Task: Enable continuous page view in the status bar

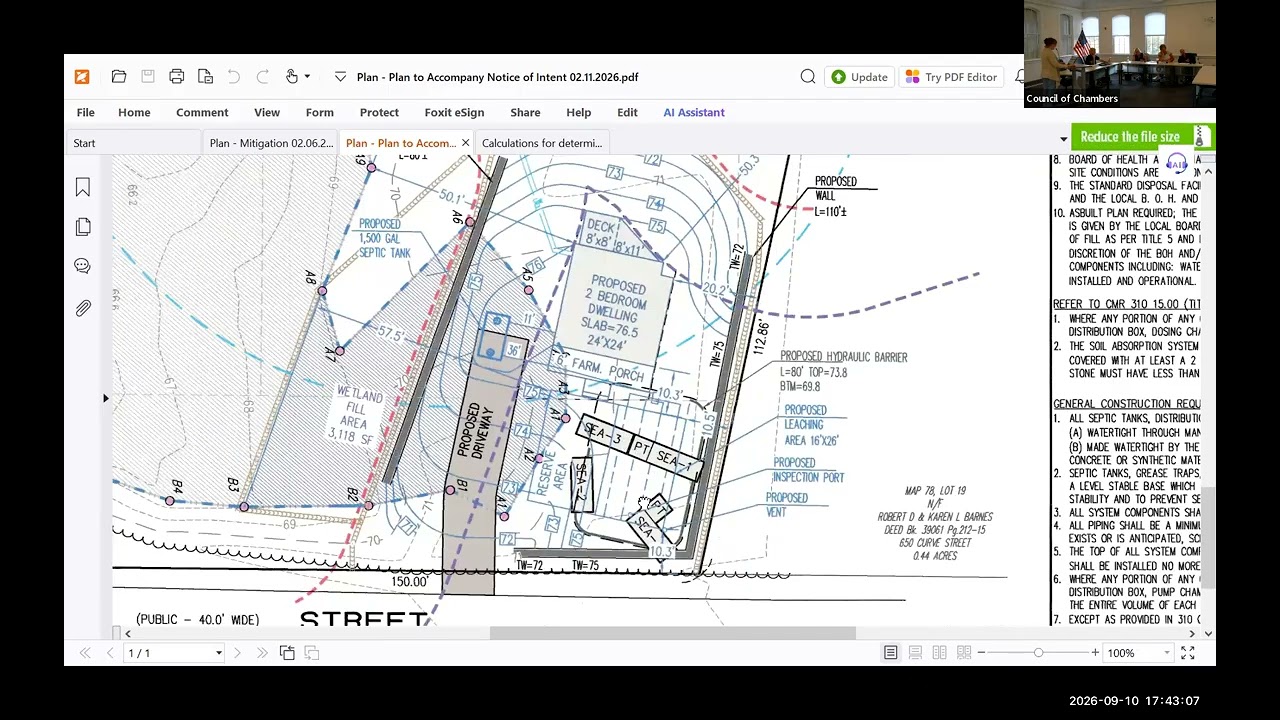Action: pos(915,653)
